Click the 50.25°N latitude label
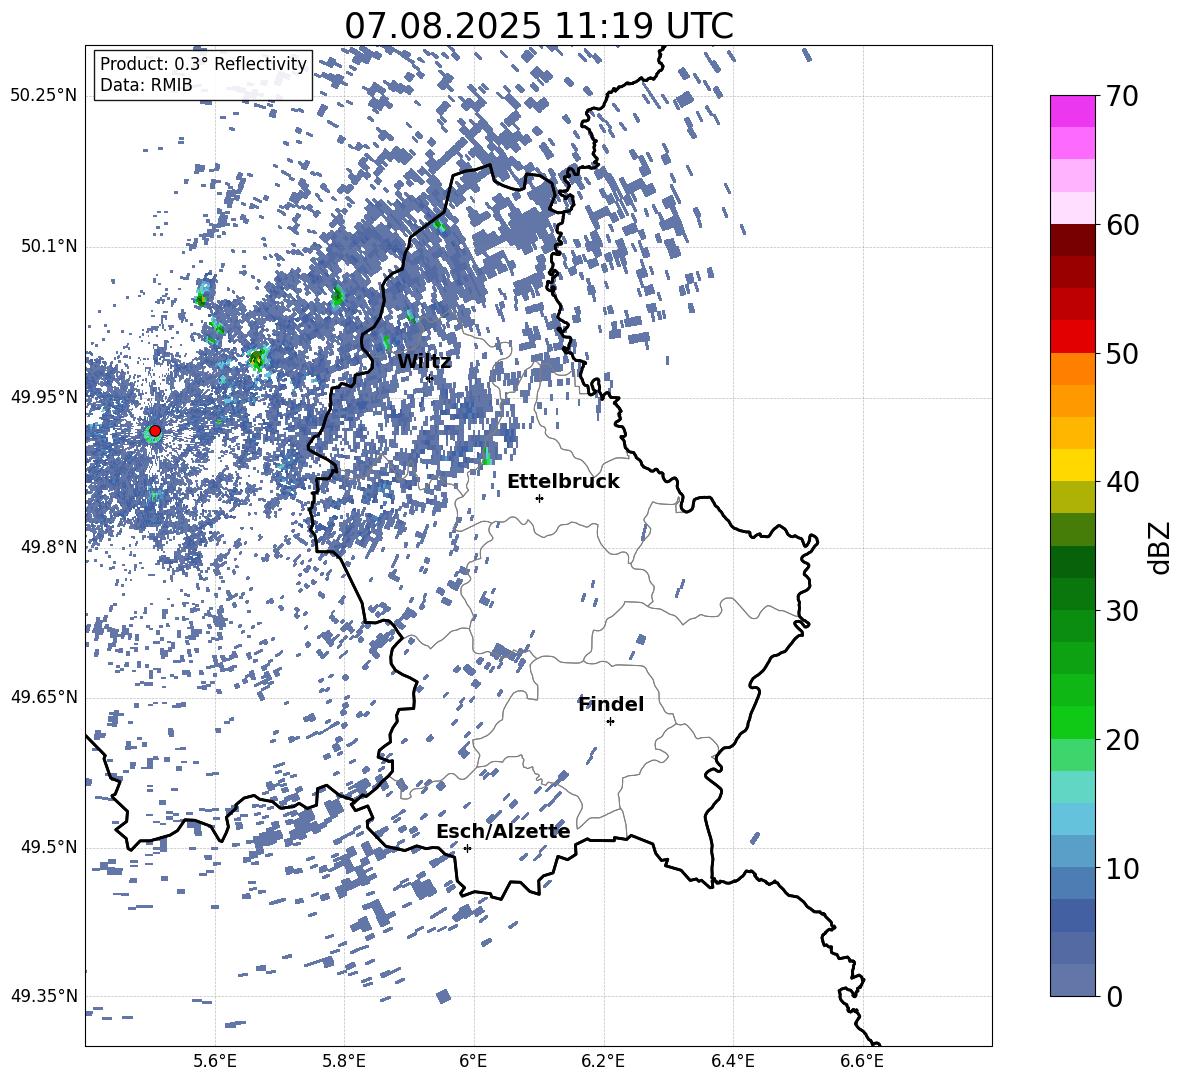This screenshot has width=1184, height=1081. point(44,96)
